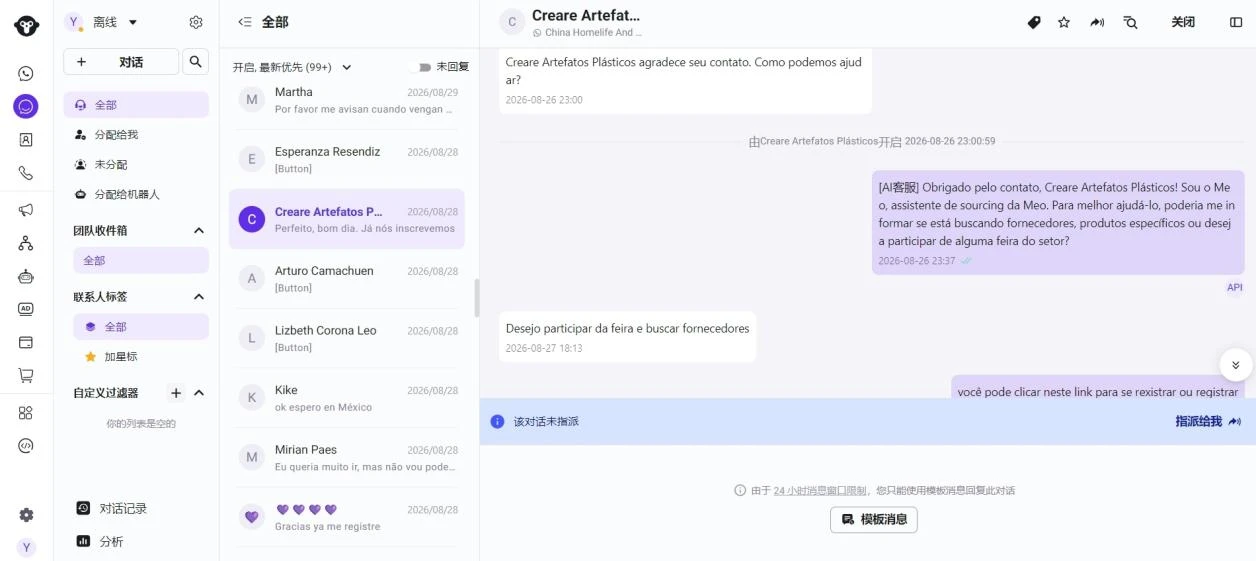Screen dimensions: 1256x561
Task: Open Arturo Camachuen conversation
Action: (x=347, y=279)
